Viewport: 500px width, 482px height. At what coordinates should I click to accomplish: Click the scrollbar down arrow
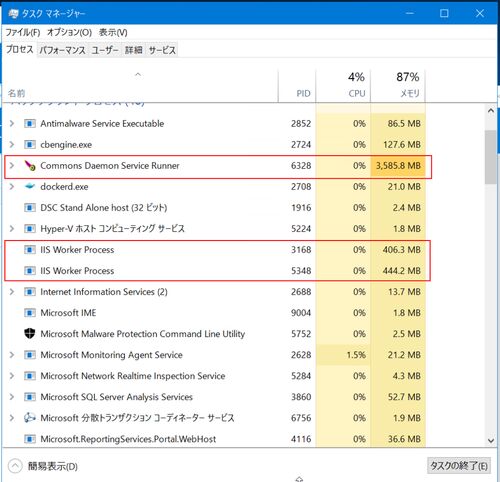491,440
